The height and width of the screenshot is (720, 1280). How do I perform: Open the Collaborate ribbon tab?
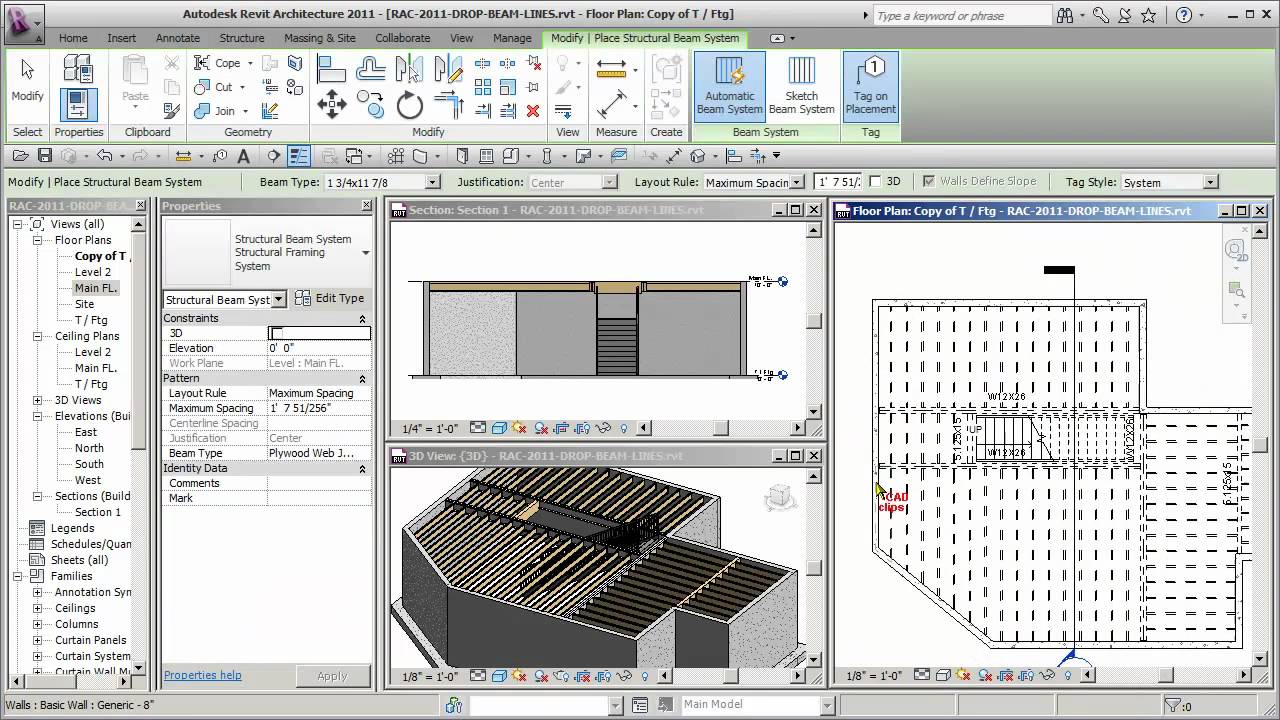click(403, 38)
